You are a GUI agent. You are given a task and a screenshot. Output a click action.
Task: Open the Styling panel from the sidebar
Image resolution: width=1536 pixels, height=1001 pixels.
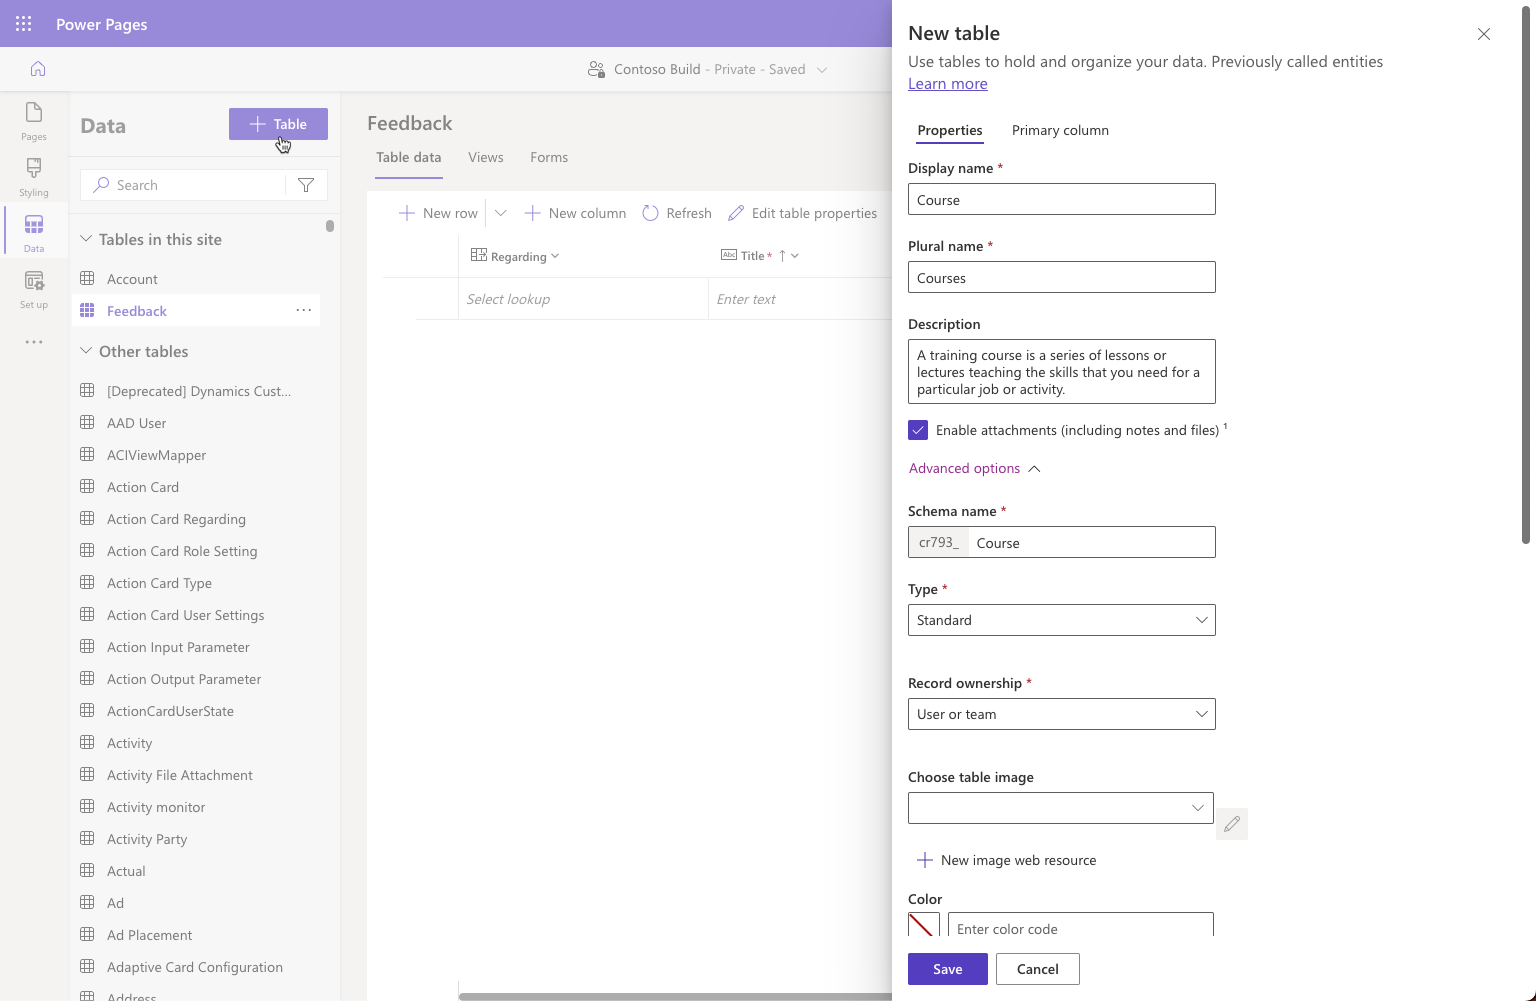(x=33, y=176)
